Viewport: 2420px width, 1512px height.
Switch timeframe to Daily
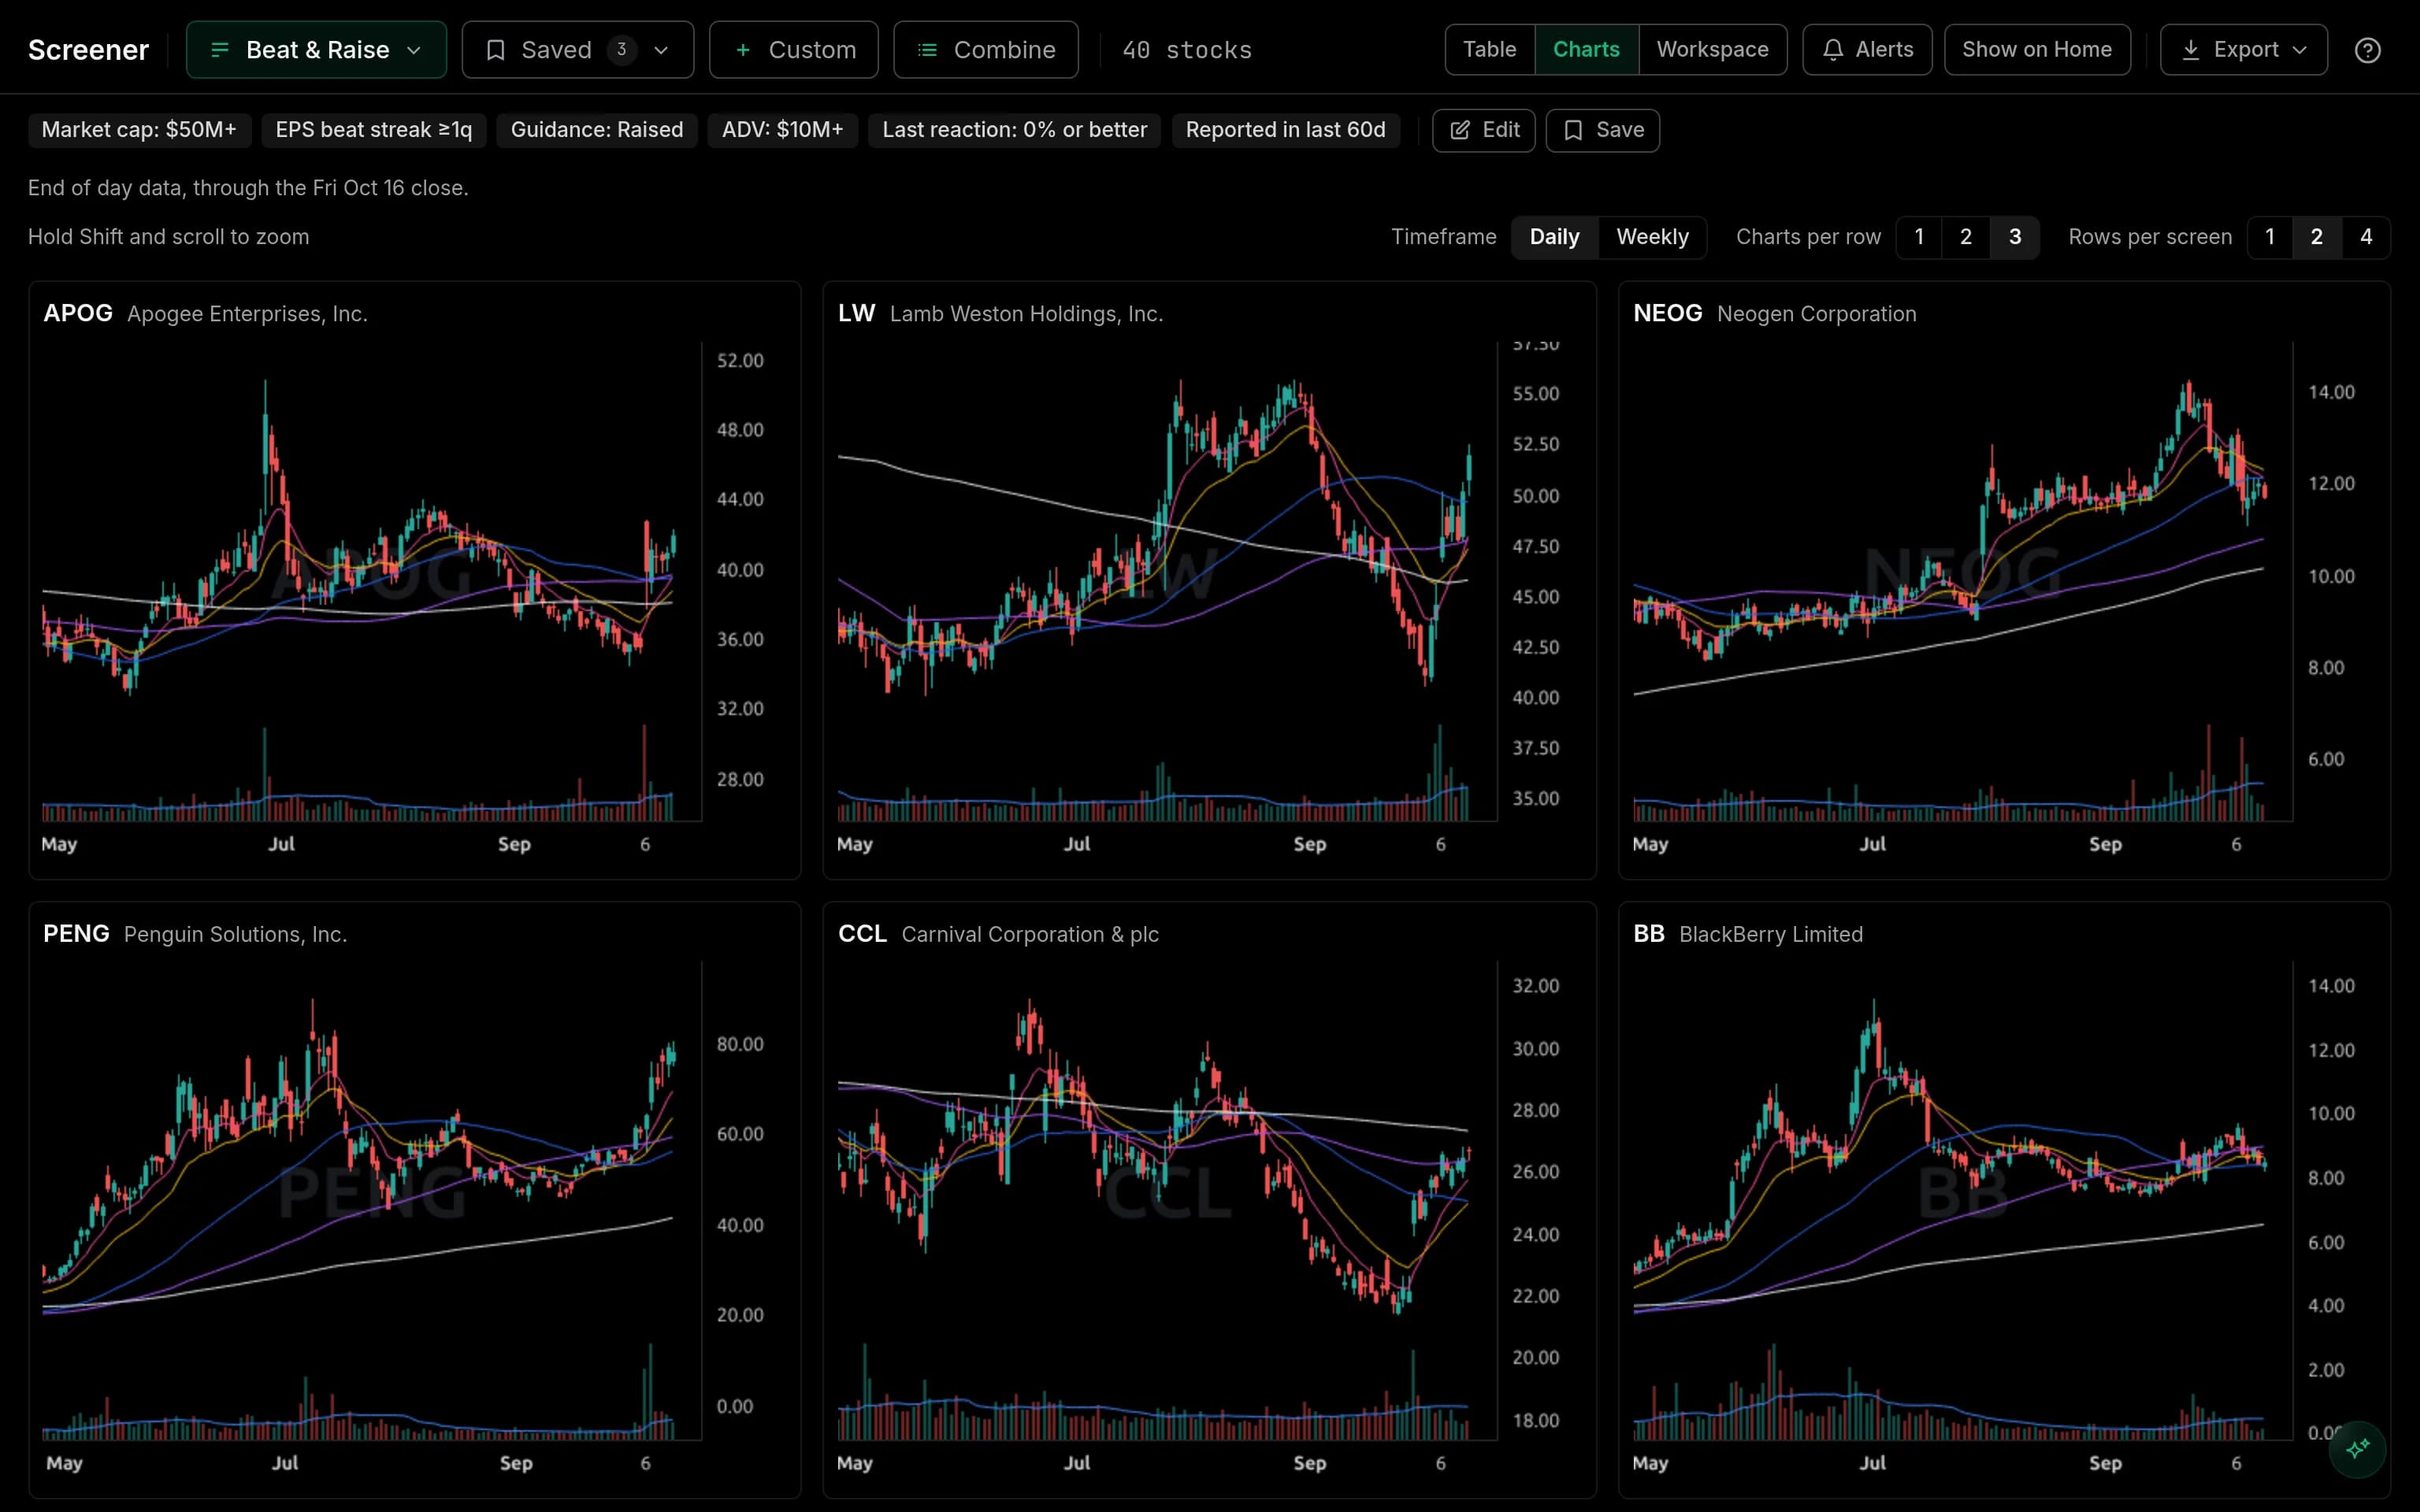1554,237
